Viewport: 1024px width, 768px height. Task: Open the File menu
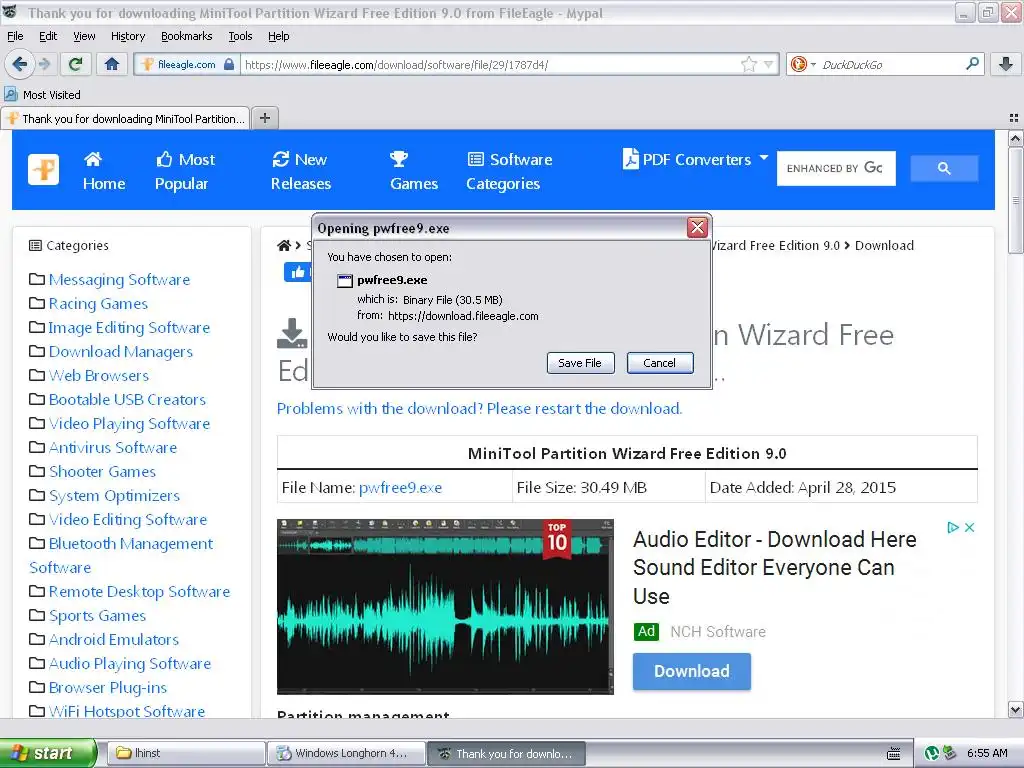[15, 36]
